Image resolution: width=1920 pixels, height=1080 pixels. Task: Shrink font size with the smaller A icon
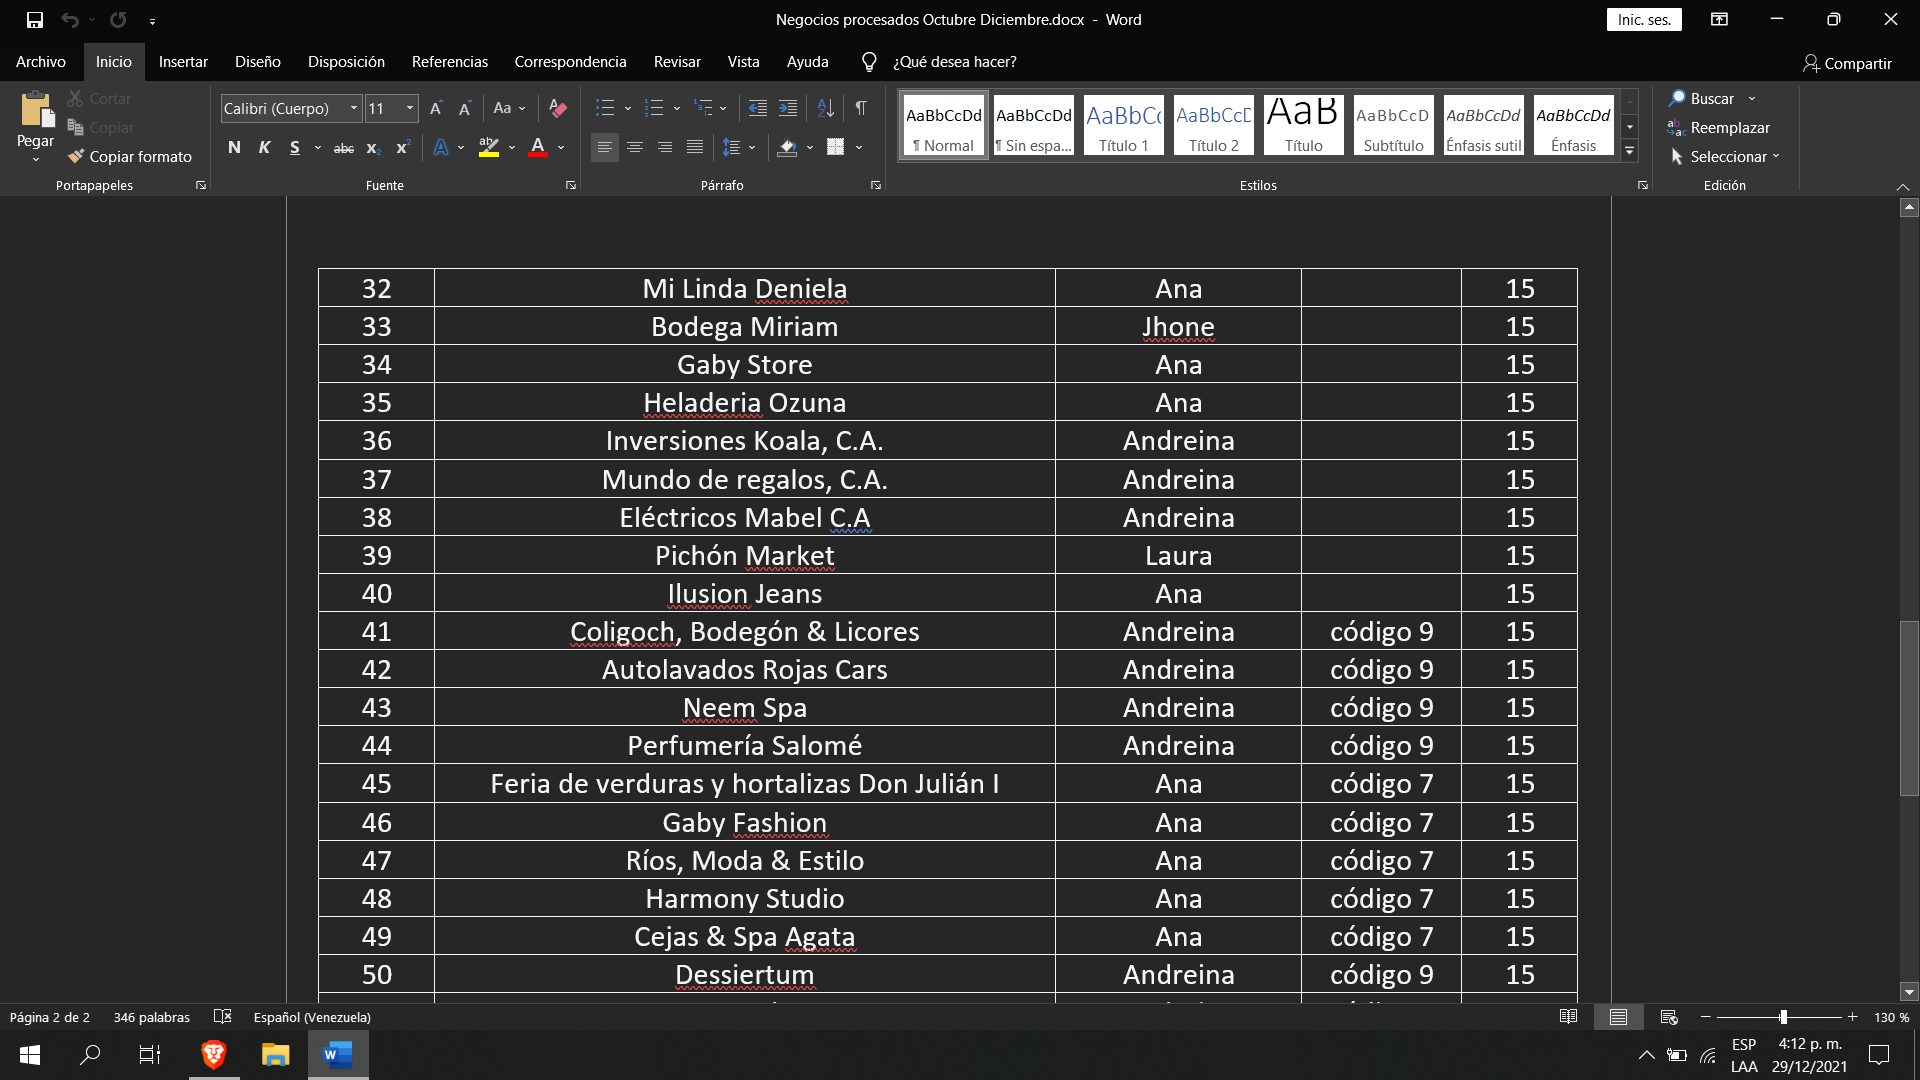click(465, 108)
